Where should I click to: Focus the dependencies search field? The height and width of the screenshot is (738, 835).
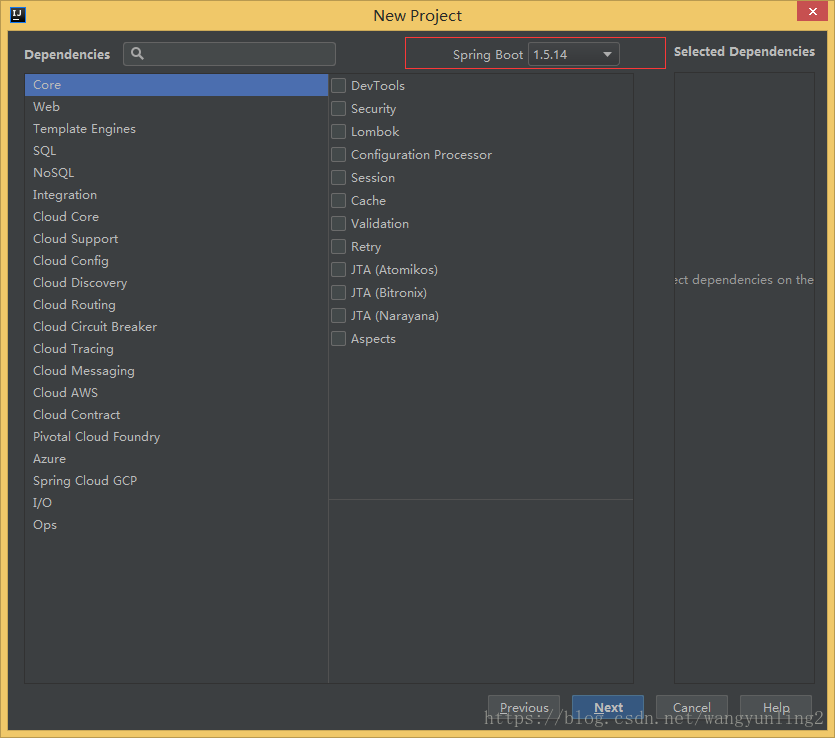(x=229, y=54)
